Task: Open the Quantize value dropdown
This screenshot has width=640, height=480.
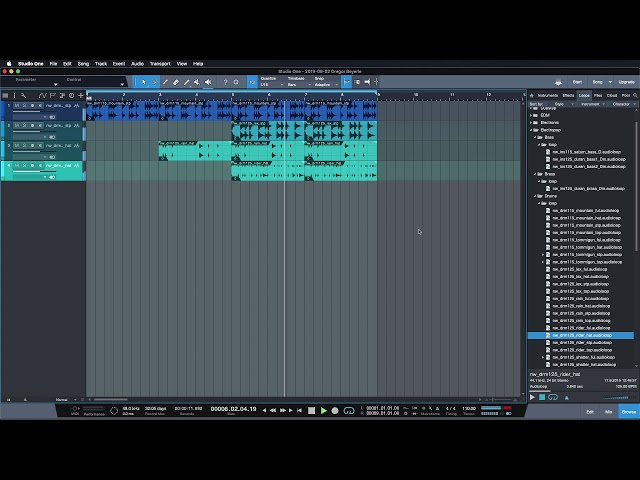Action: pos(272,84)
